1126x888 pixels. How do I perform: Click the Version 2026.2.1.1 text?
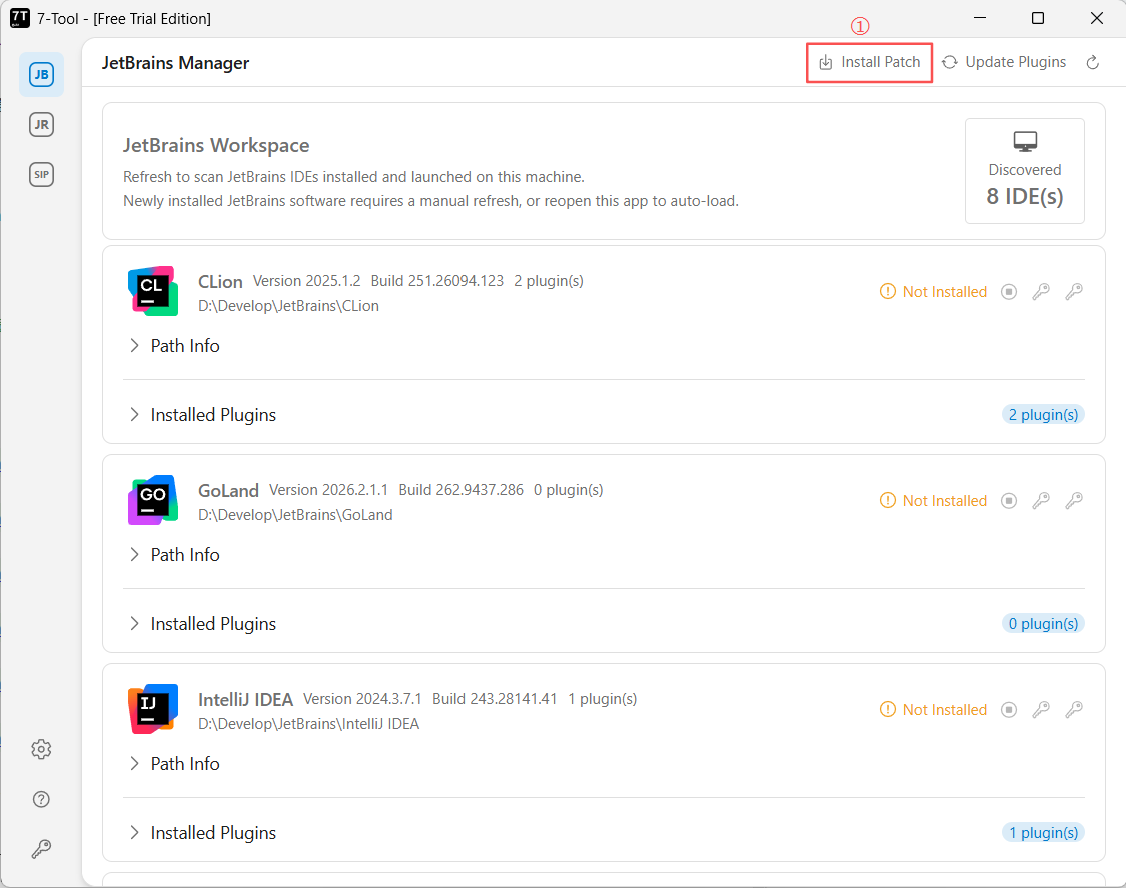(x=328, y=490)
